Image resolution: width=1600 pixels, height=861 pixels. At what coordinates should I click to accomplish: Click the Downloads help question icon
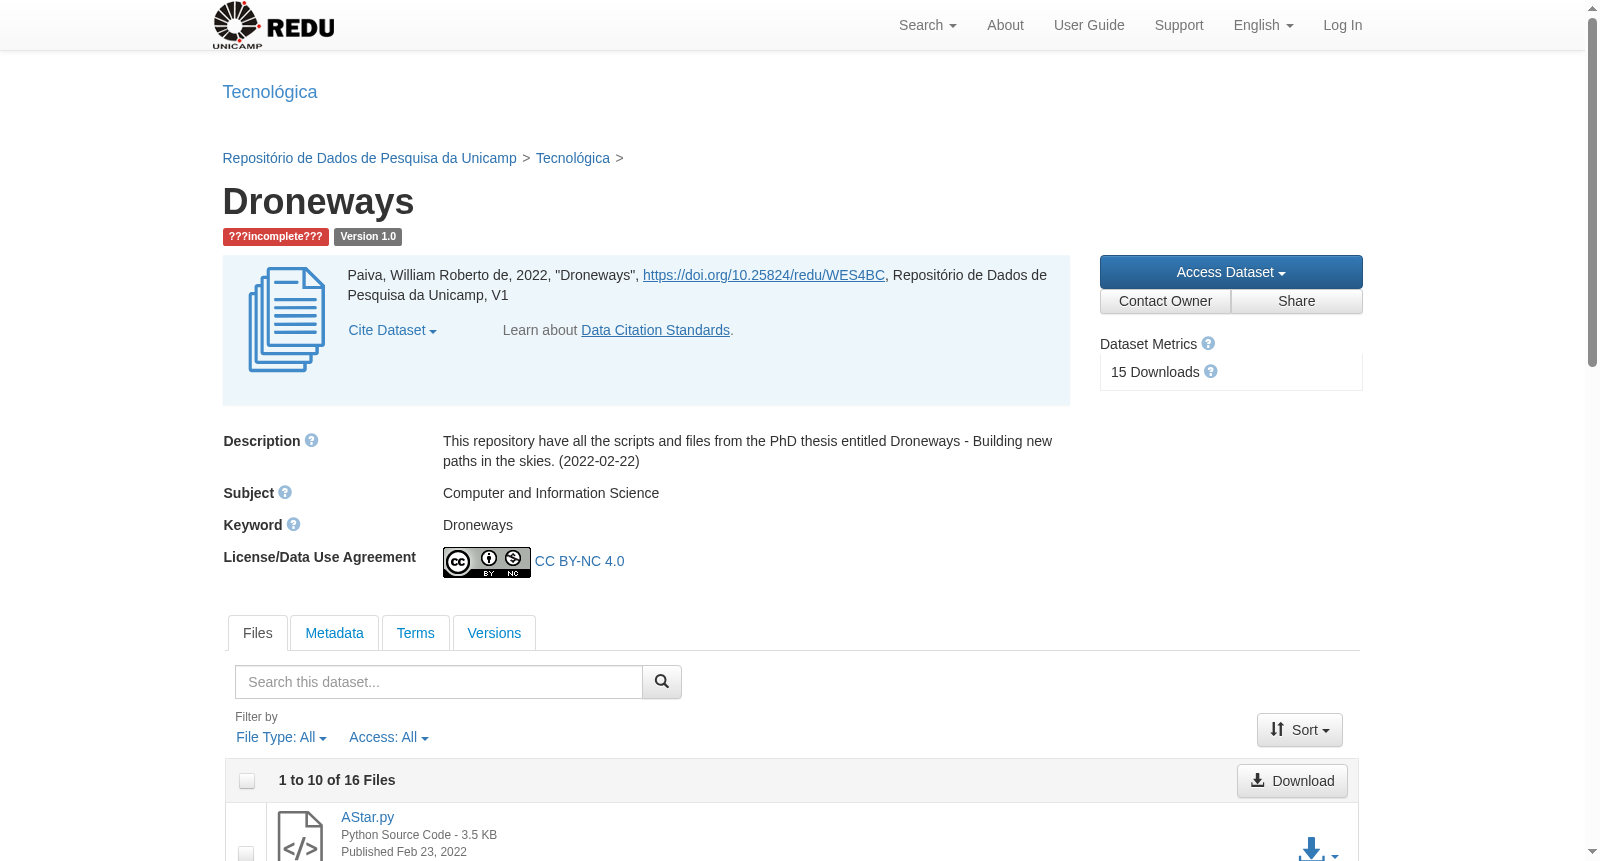(x=1211, y=371)
